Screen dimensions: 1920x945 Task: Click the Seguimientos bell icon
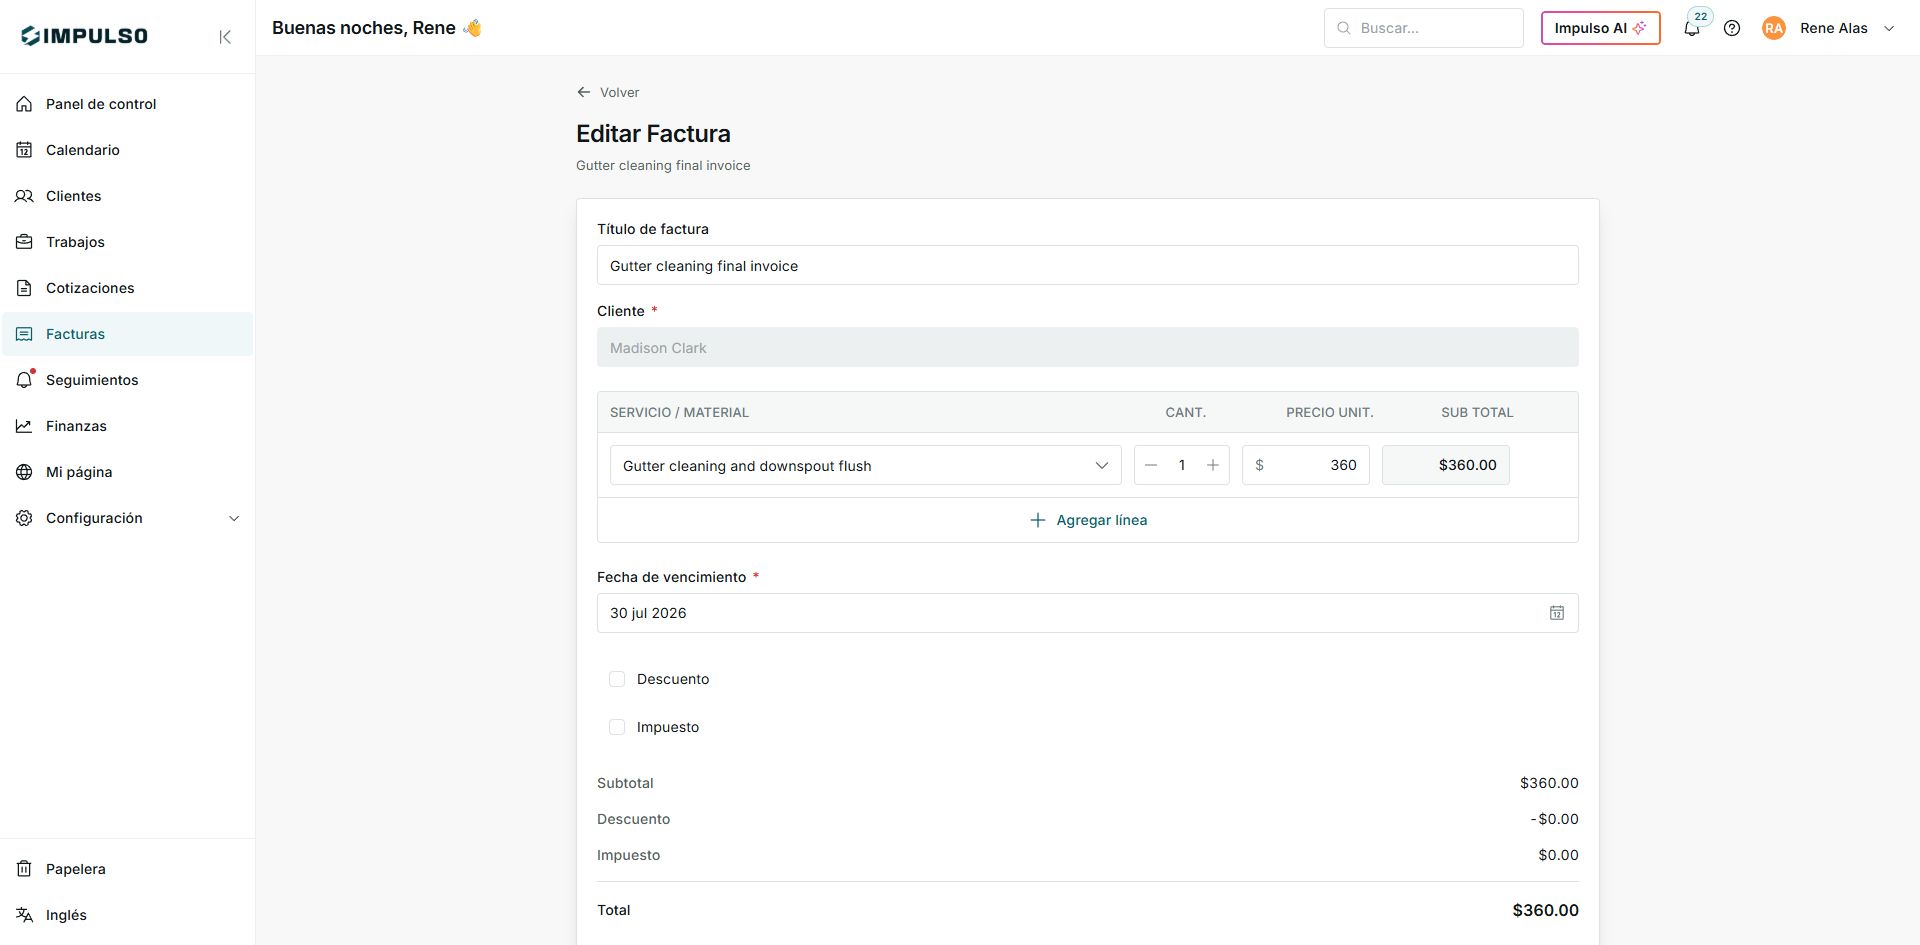[x=24, y=380]
